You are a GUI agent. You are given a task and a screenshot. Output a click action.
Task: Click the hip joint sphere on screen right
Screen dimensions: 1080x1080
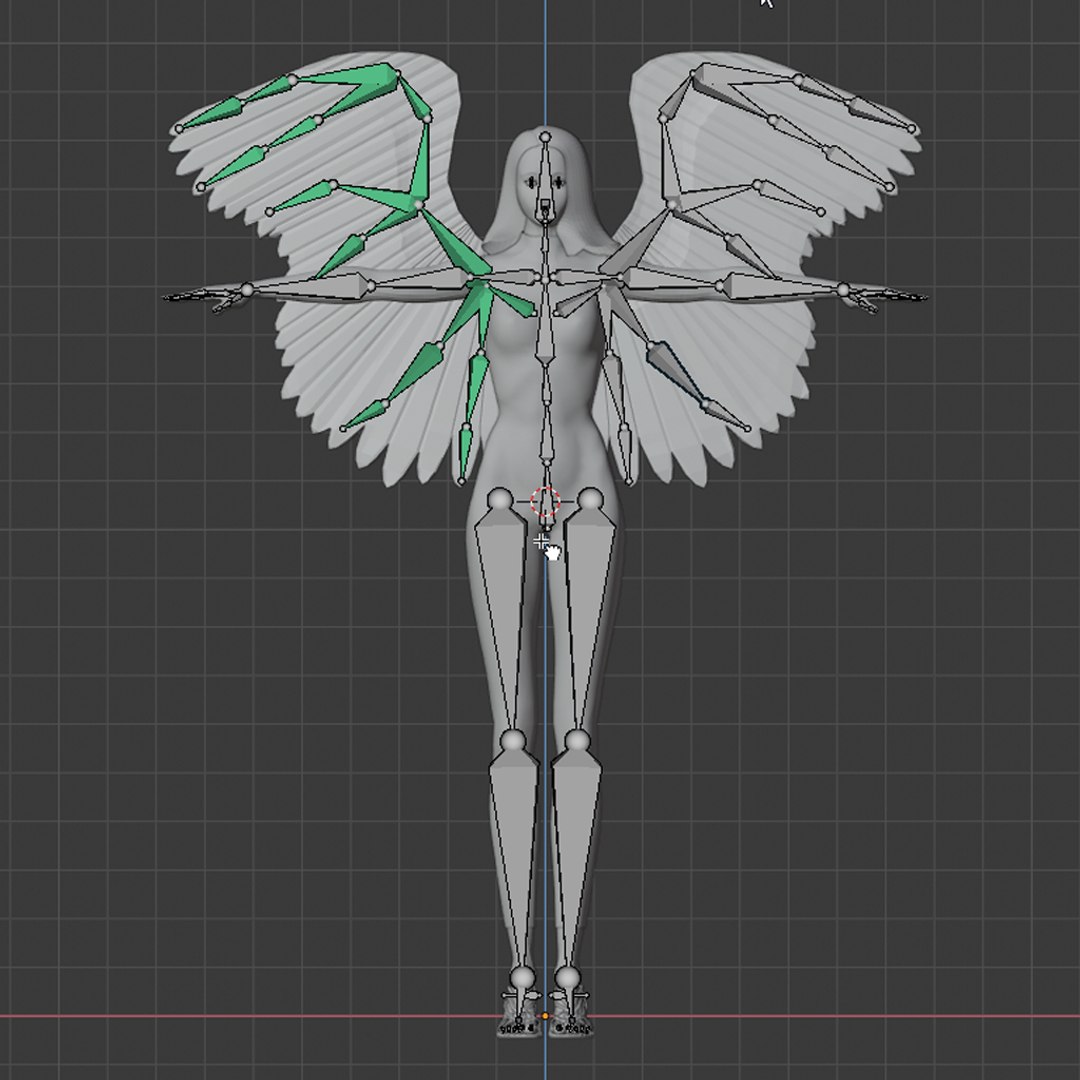click(x=590, y=500)
